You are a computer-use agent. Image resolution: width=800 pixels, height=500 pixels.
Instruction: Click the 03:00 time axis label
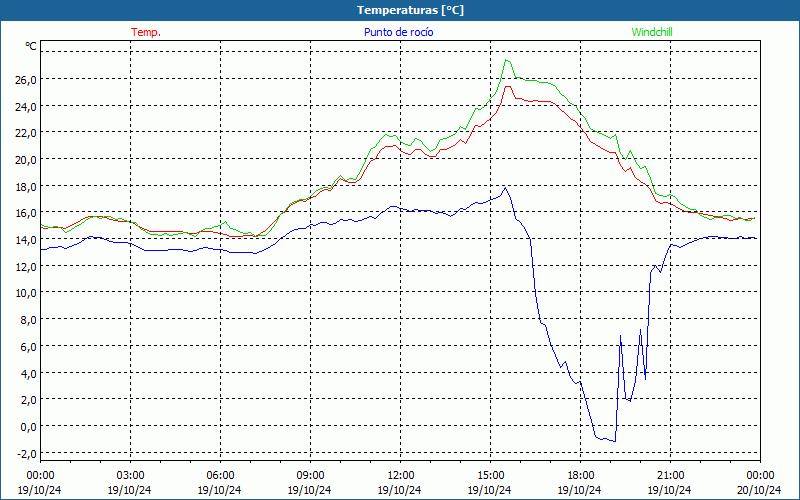tap(130, 475)
